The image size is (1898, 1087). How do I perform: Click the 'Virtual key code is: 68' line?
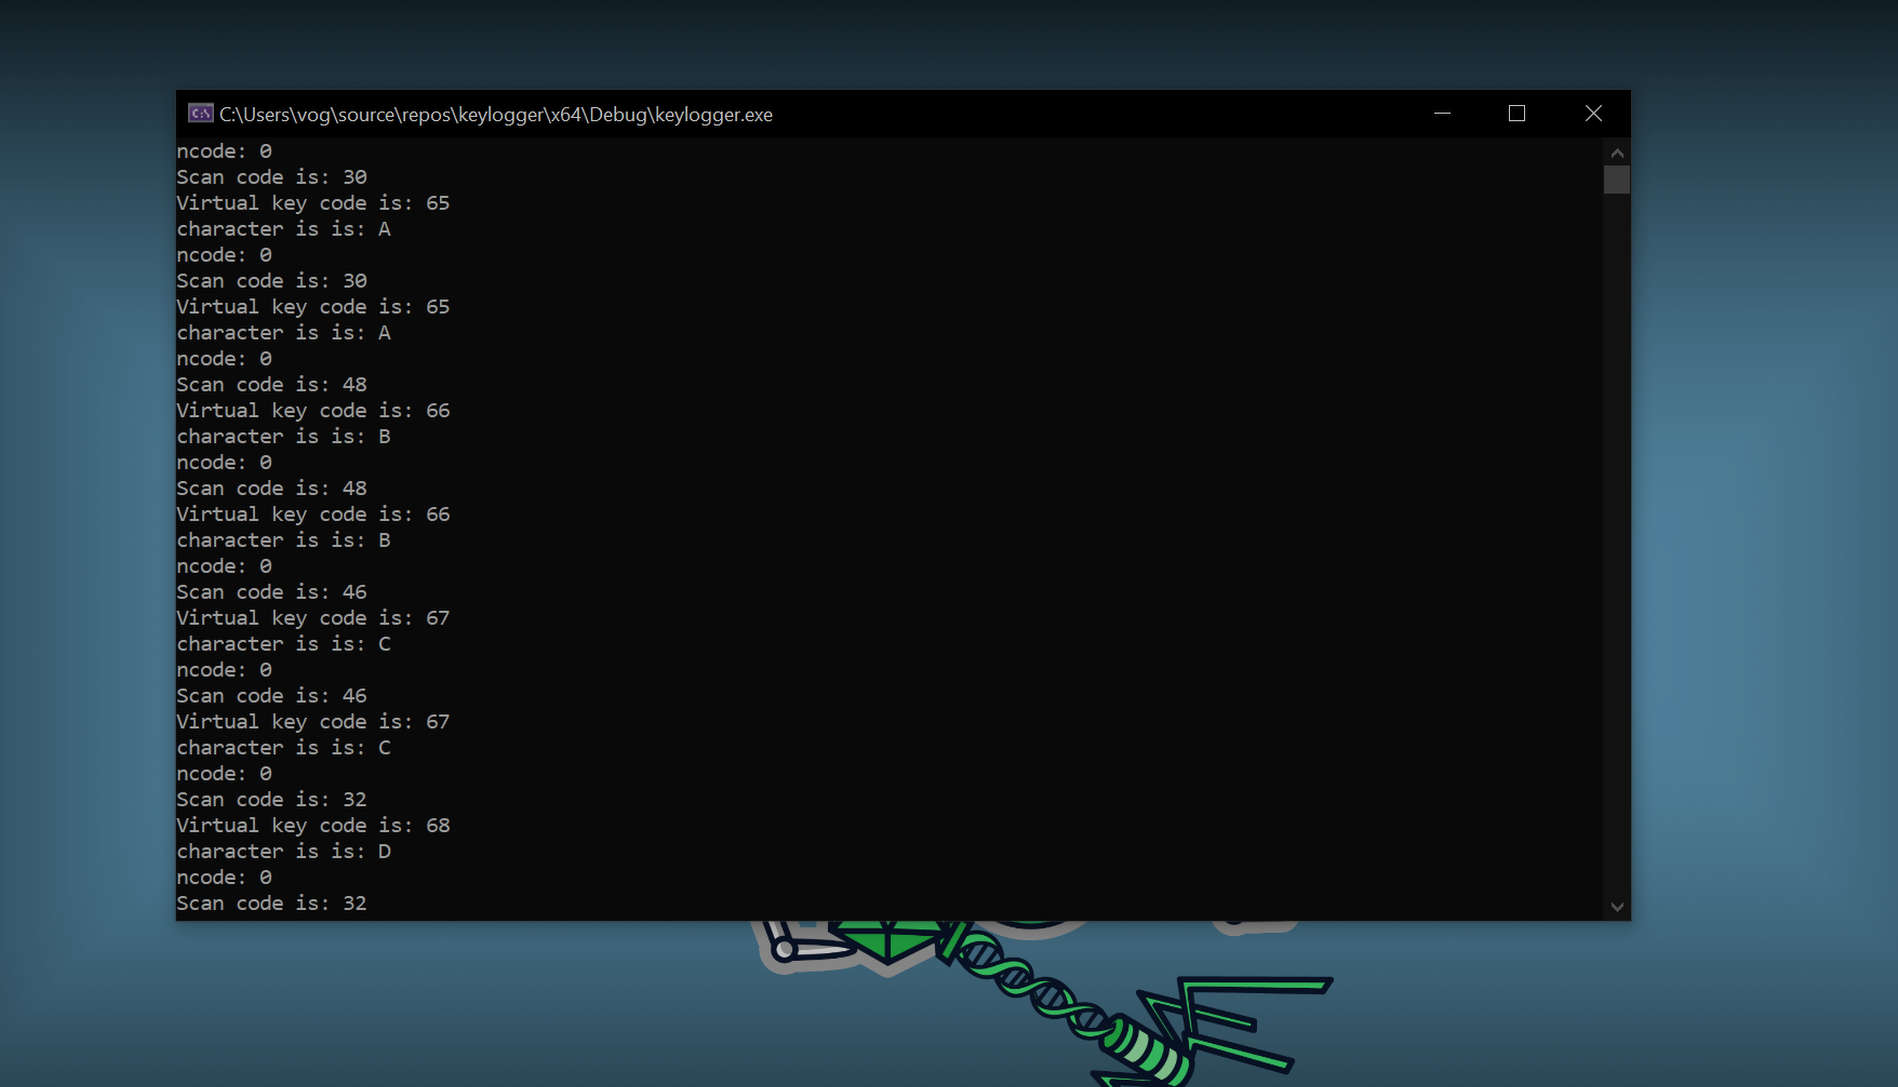tap(313, 826)
